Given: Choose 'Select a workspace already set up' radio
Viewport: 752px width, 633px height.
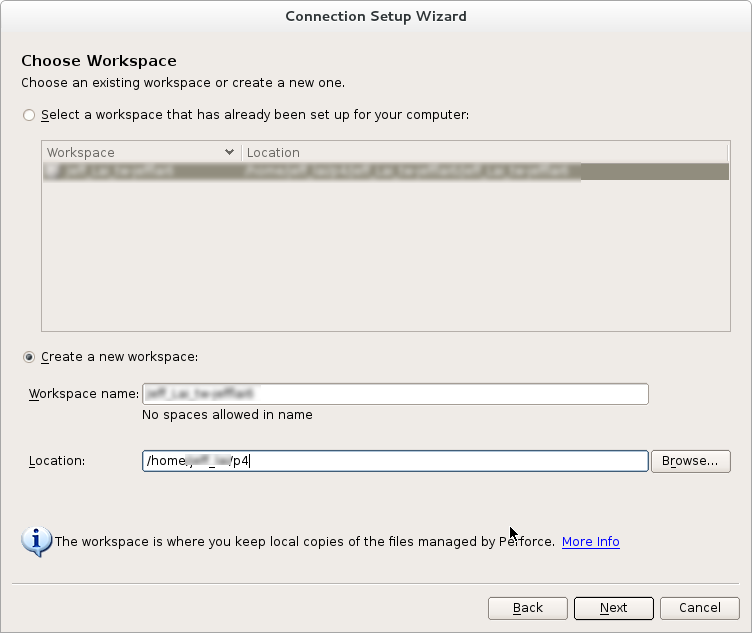Looking at the screenshot, I should pos(29,115).
